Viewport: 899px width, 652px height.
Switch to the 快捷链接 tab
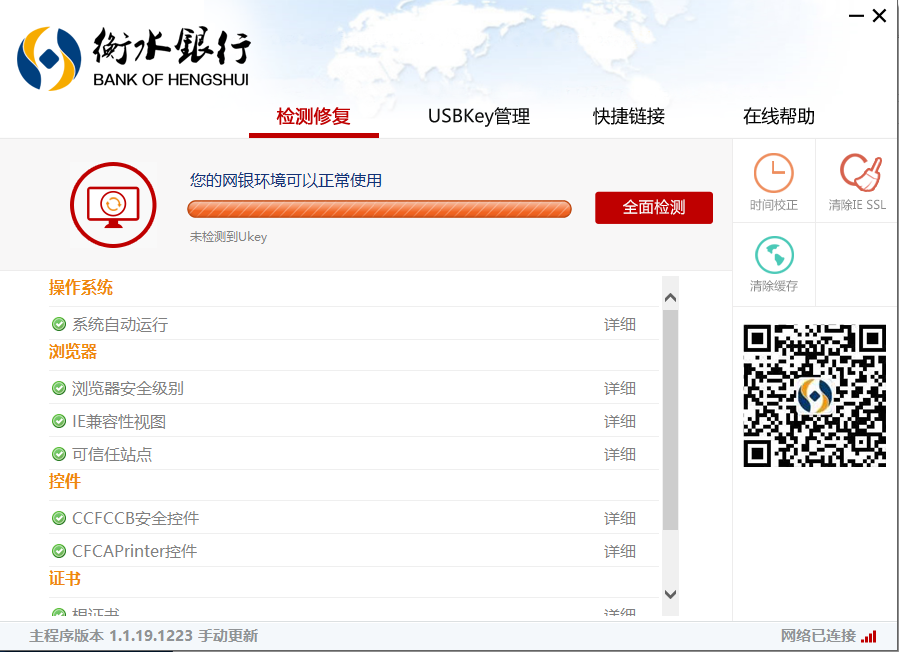coord(626,116)
